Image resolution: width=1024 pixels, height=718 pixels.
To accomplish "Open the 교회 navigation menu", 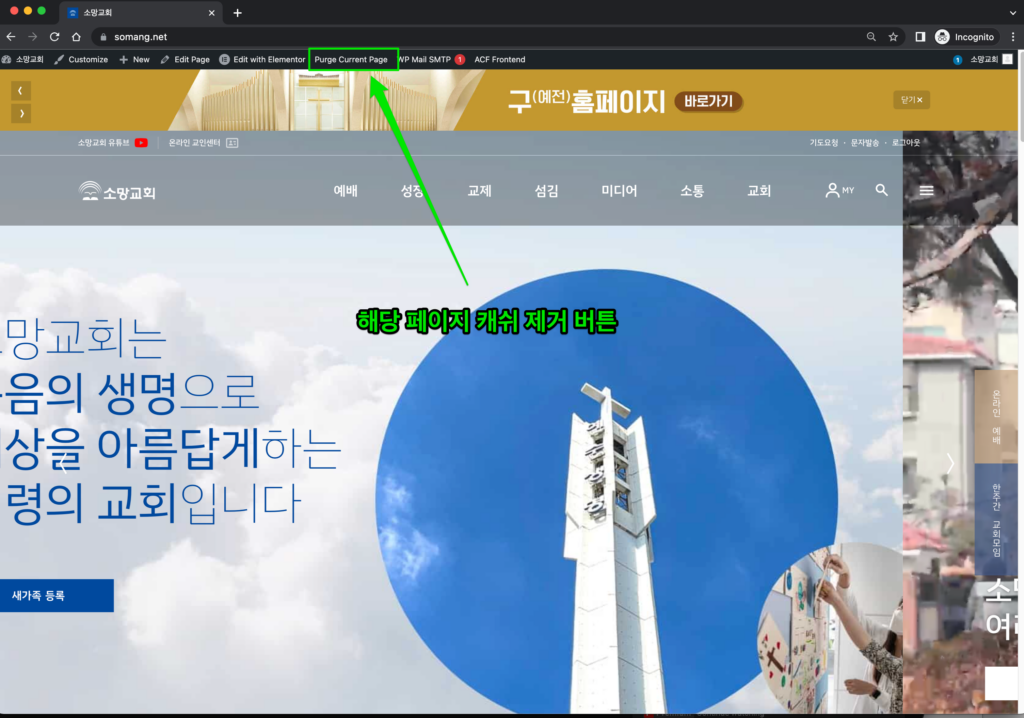I will (x=759, y=191).
